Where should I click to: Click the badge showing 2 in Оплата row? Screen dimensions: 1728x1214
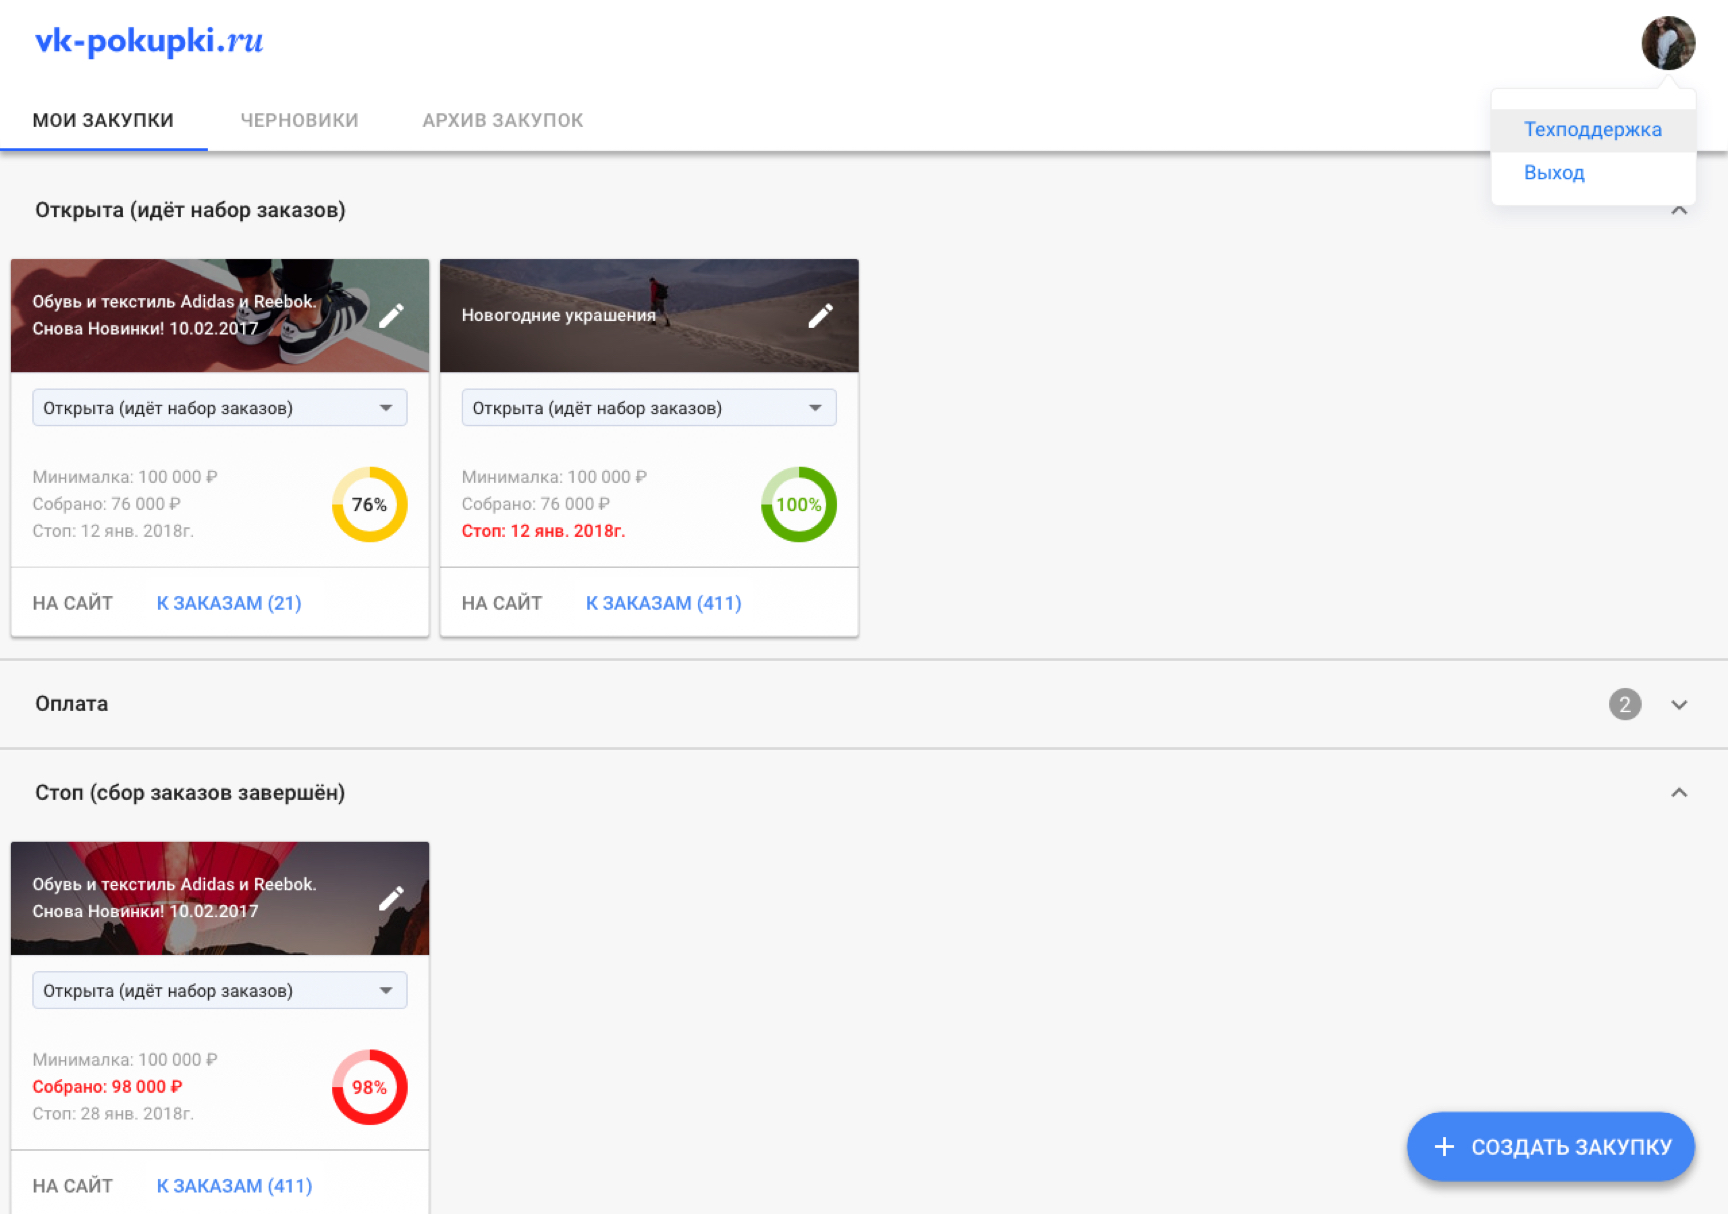1625,704
